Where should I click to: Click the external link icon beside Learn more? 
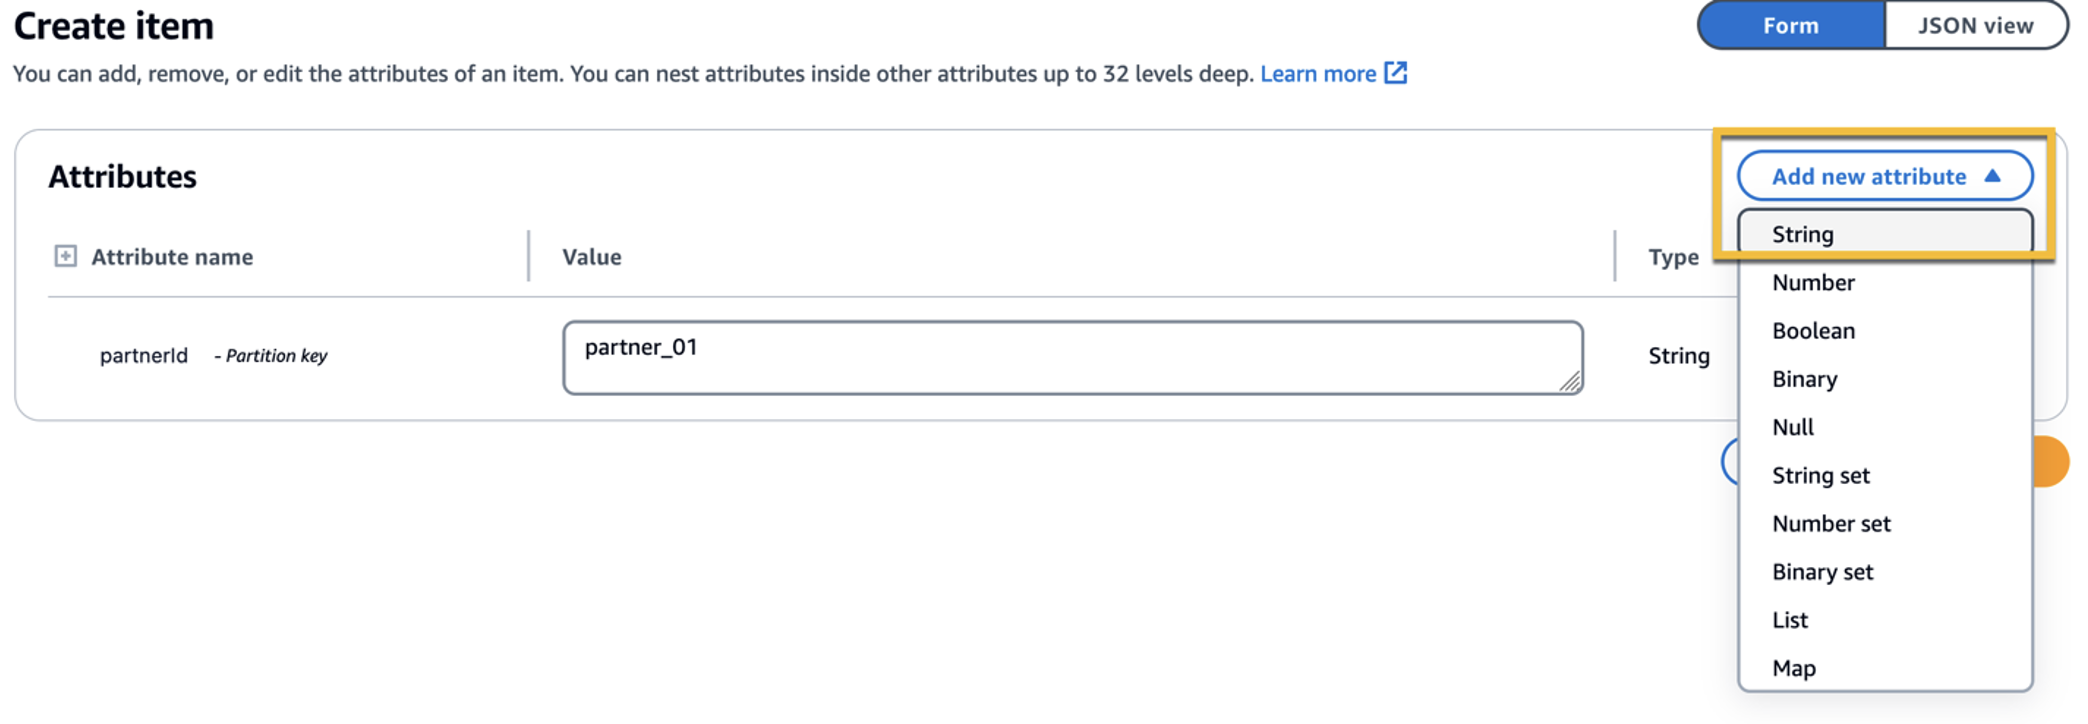point(1397,73)
